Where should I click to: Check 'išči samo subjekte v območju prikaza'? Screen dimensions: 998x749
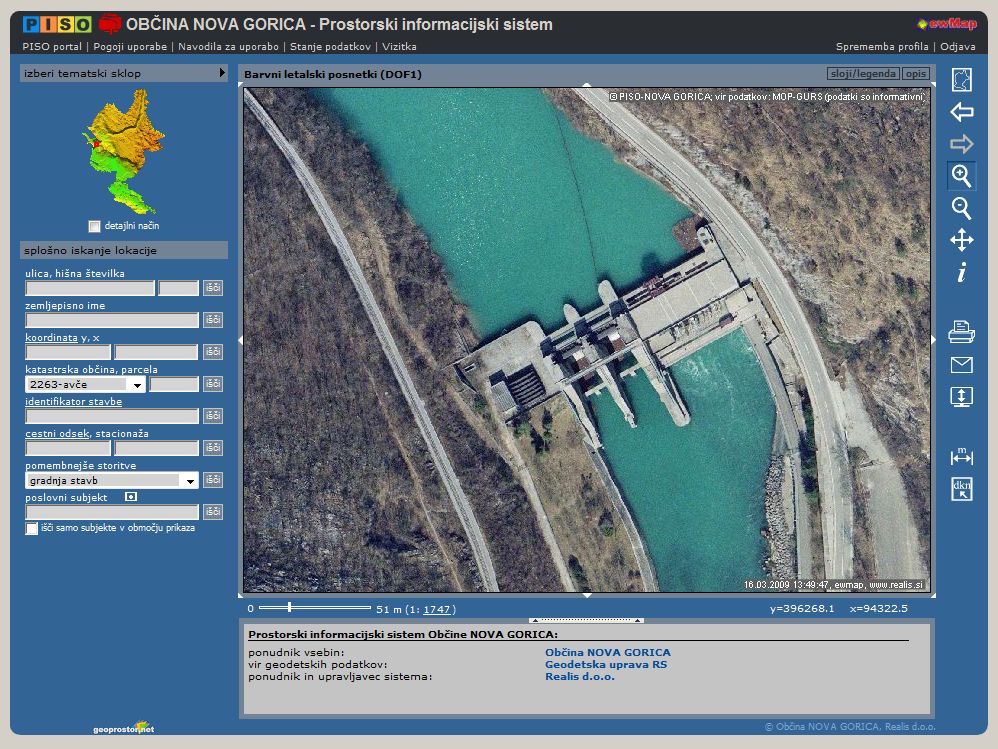point(32,528)
